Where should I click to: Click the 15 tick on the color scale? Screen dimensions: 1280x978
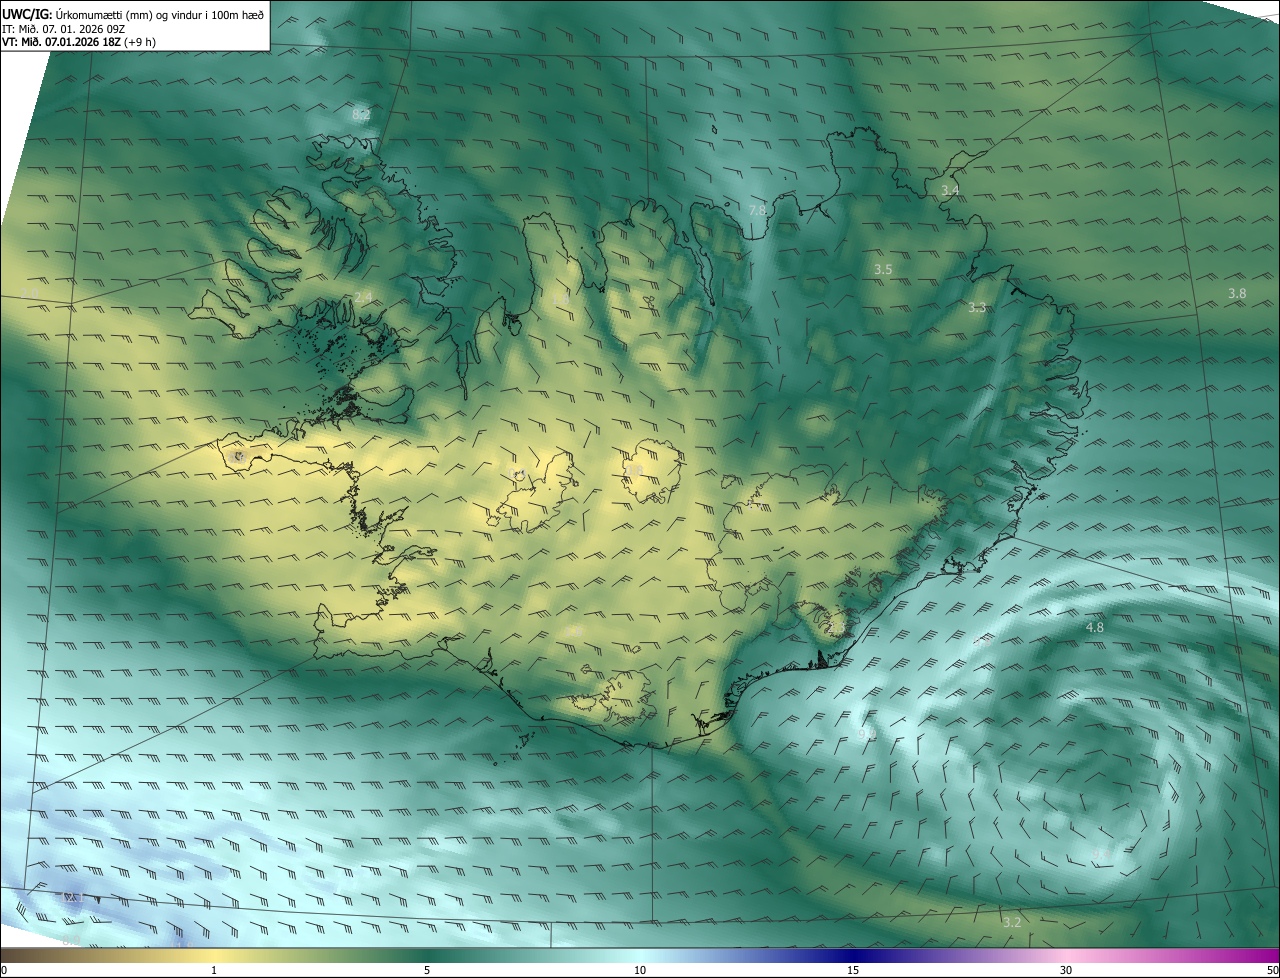click(853, 970)
